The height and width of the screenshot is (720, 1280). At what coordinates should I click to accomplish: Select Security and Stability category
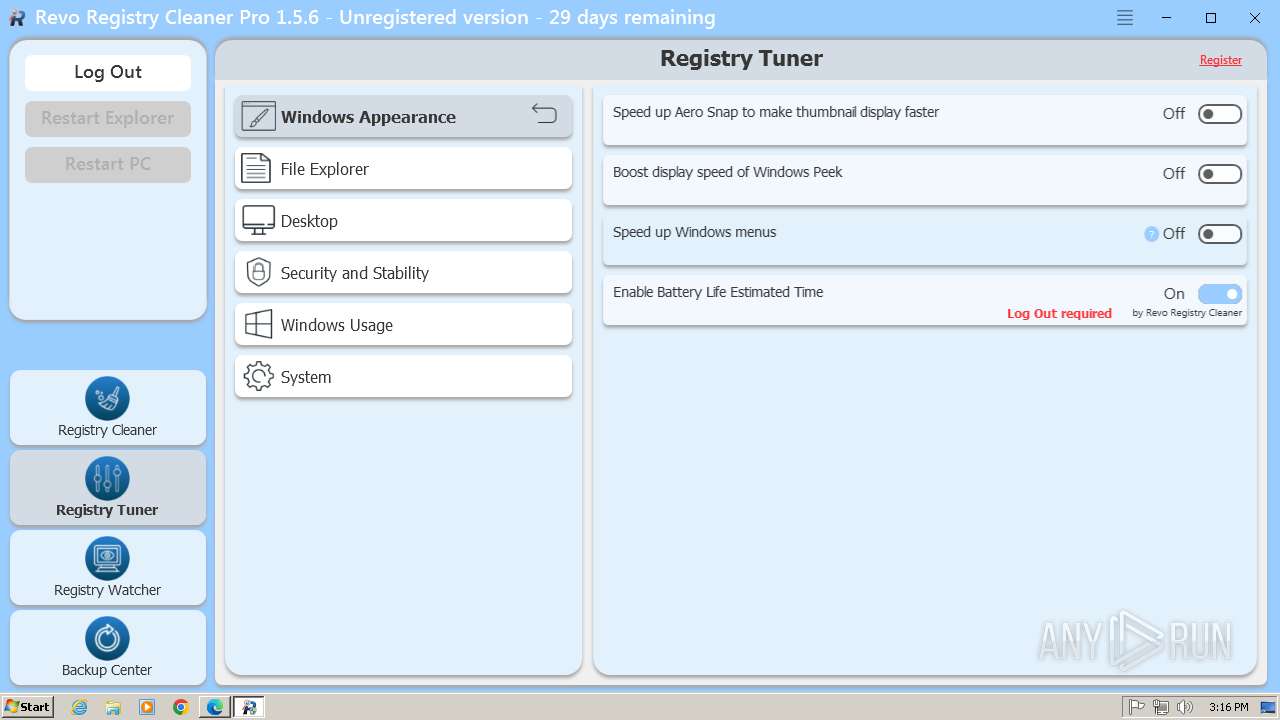403,273
